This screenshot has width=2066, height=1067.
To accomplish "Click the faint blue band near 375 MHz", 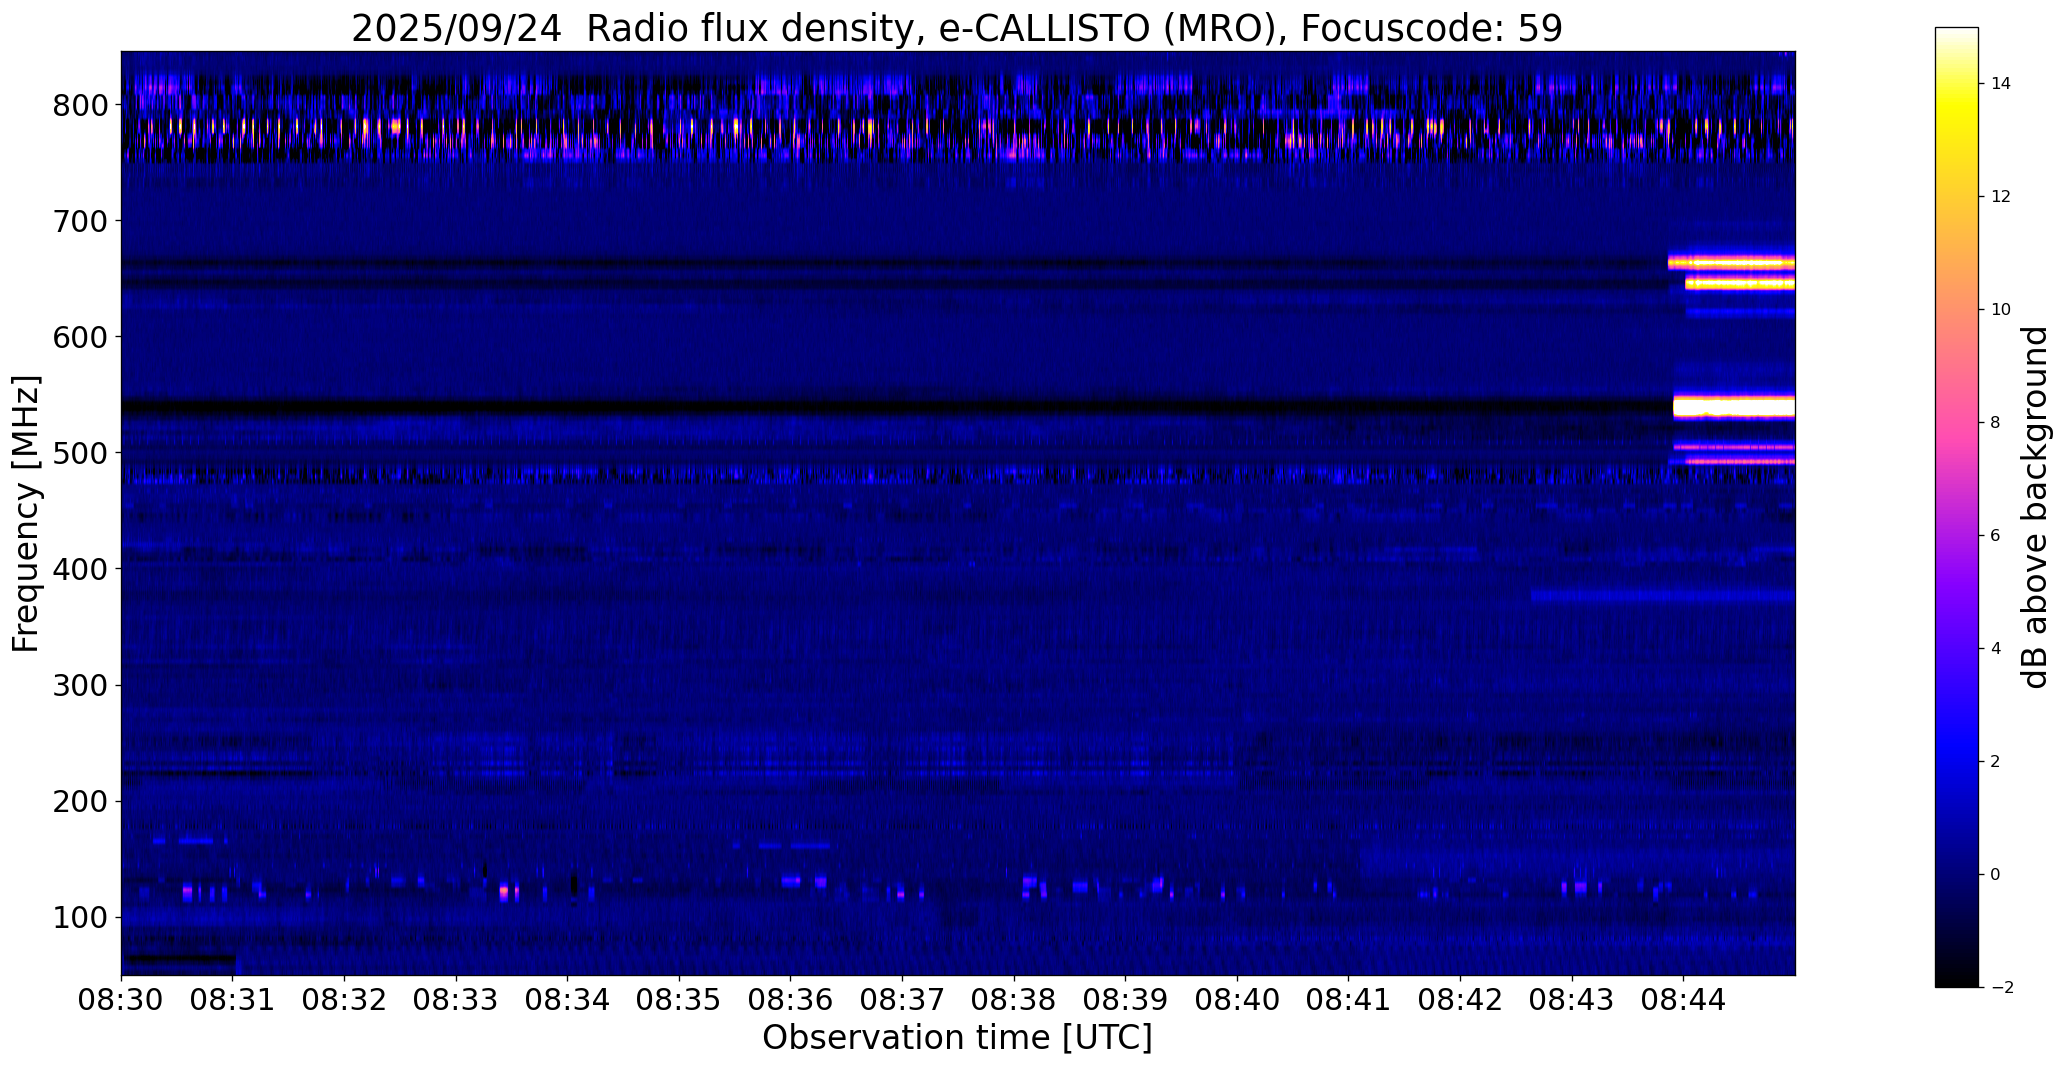I will (1663, 596).
